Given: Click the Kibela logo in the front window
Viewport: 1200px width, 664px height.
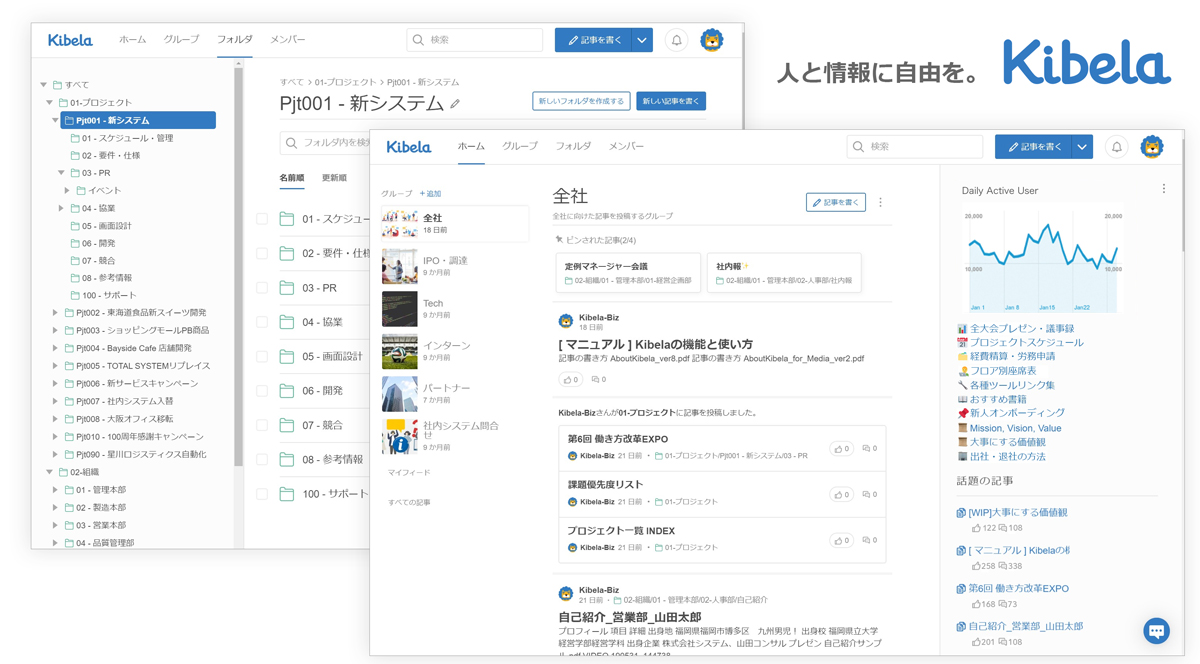Looking at the screenshot, I should pyautogui.click(x=409, y=147).
